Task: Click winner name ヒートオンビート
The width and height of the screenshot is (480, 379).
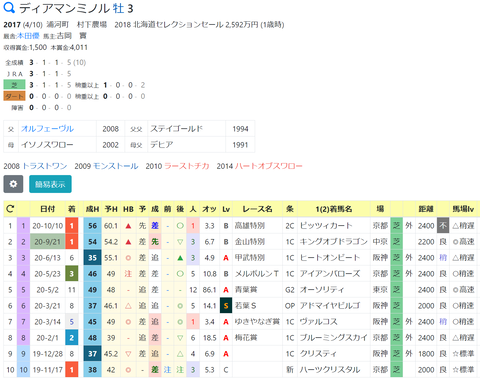Action: [x=330, y=258]
